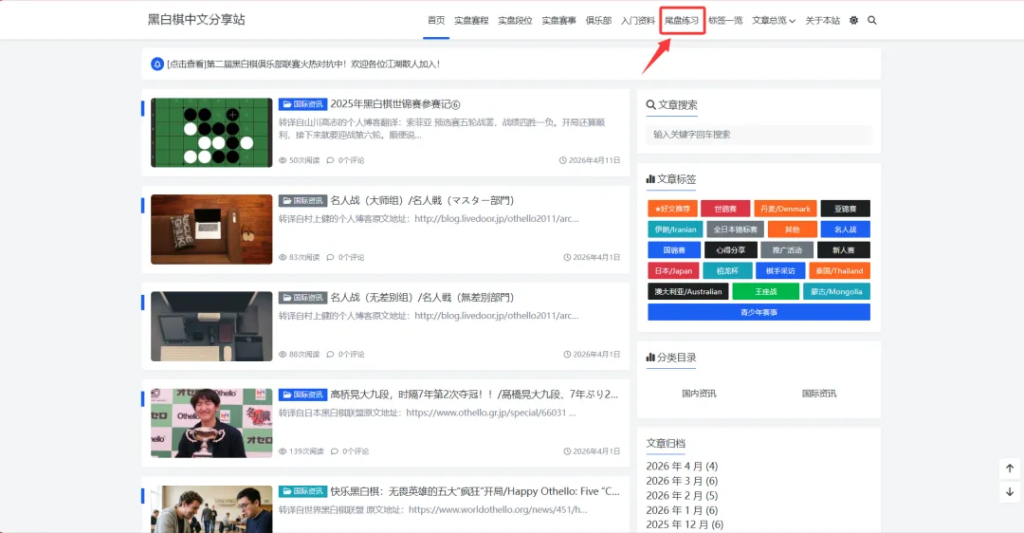Go to the 首页 nav tab
The width and height of the screenshot is (1024, 533).
pyautogui.click(x=436, y=20)
